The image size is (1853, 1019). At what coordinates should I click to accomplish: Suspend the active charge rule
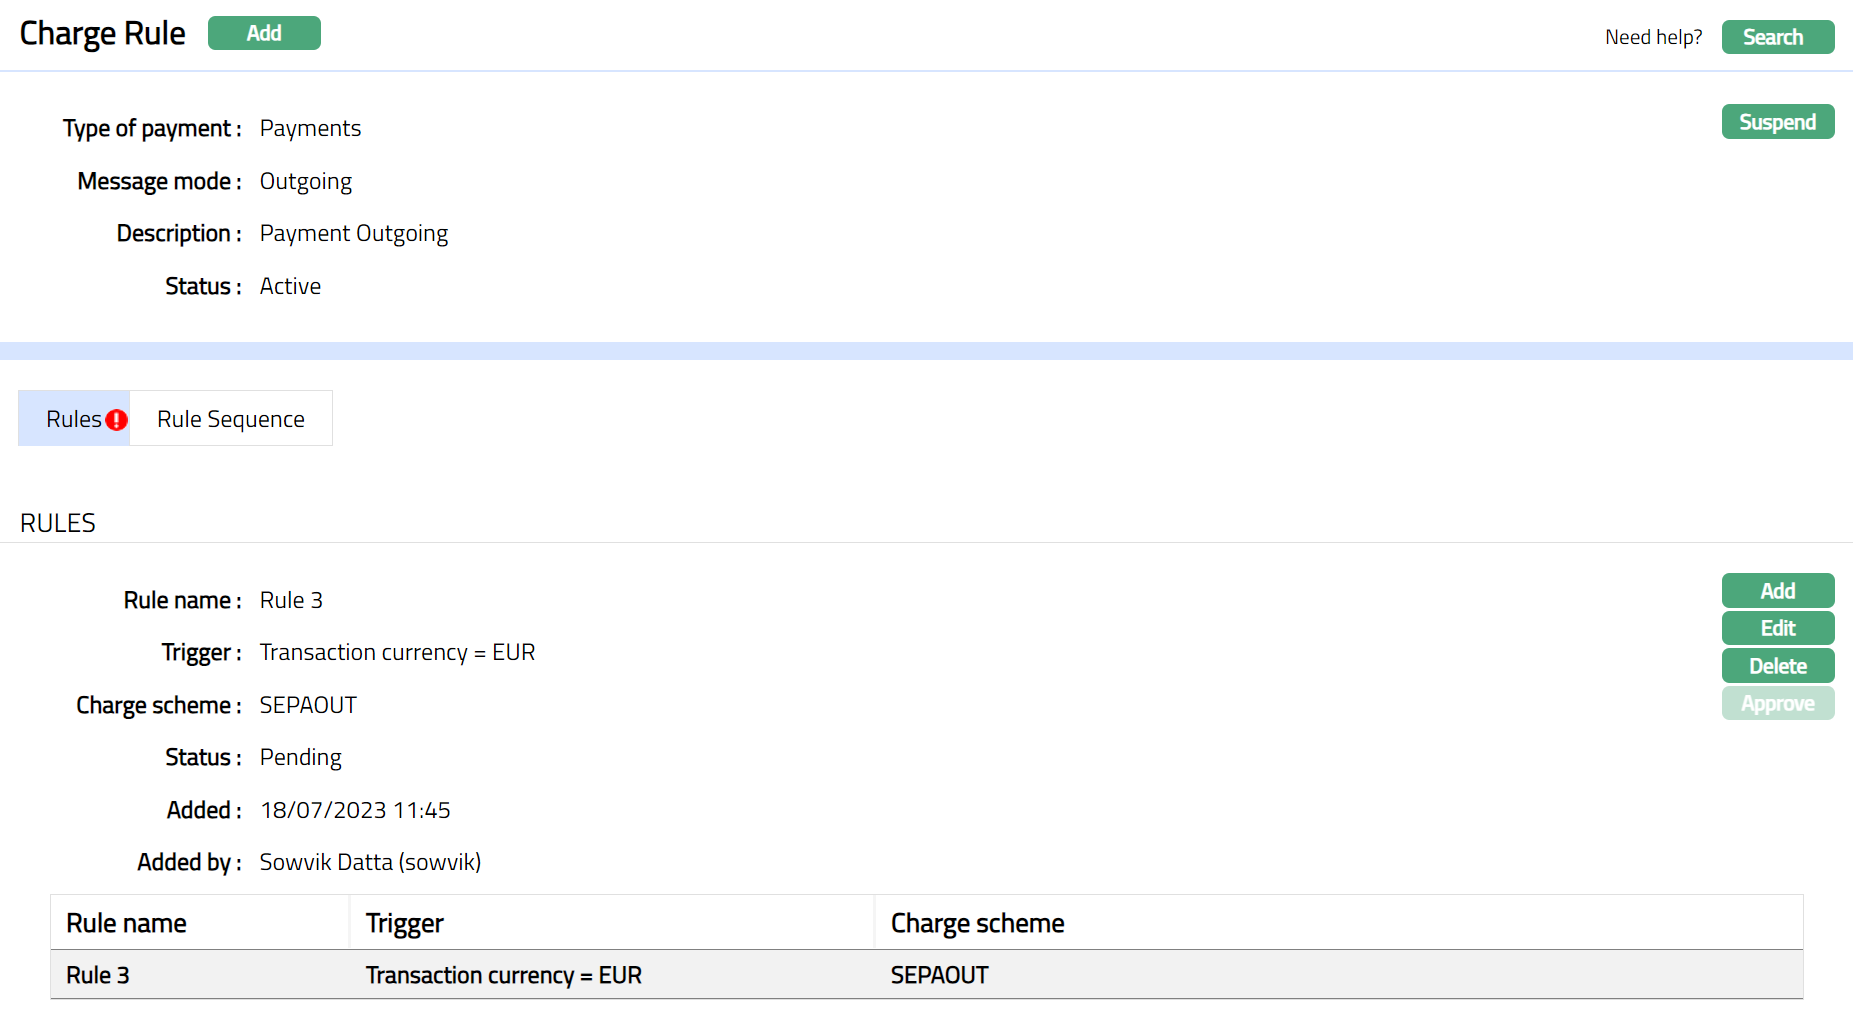pos(1777,122)
